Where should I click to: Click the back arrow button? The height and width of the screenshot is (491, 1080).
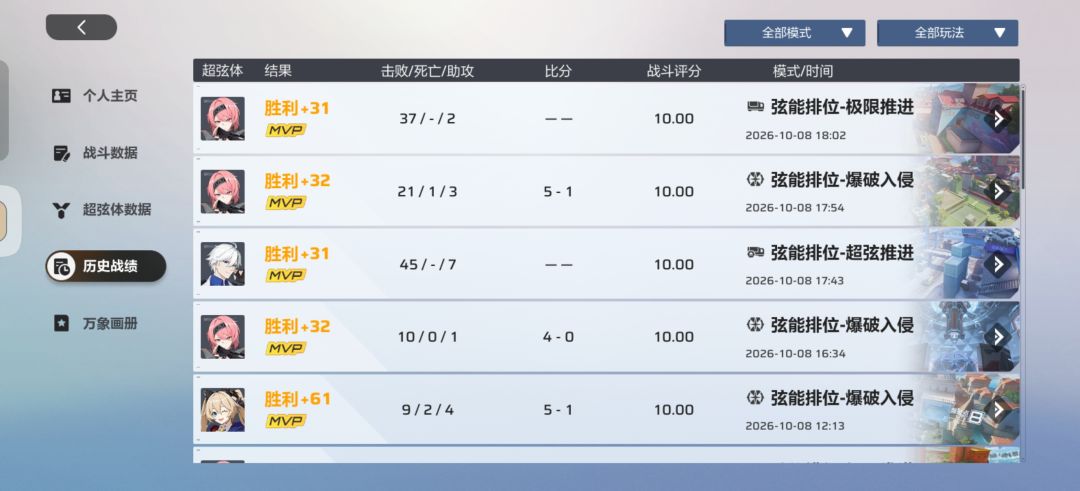click(x=81, y=27)
